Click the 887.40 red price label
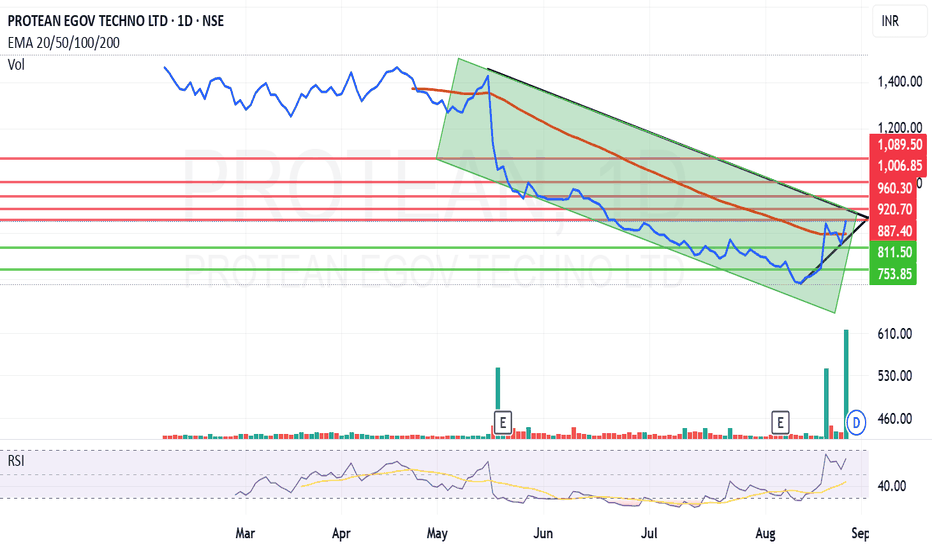Viewport: 932px width, 550px height. pyautogui.click(x=894, y=231)
